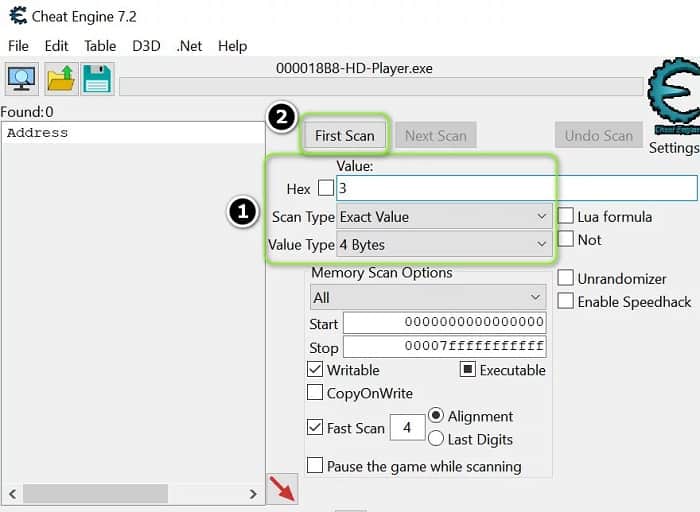Expand the Scan Type dropdown
The image size is (700, 512).
tap(445, 216)
